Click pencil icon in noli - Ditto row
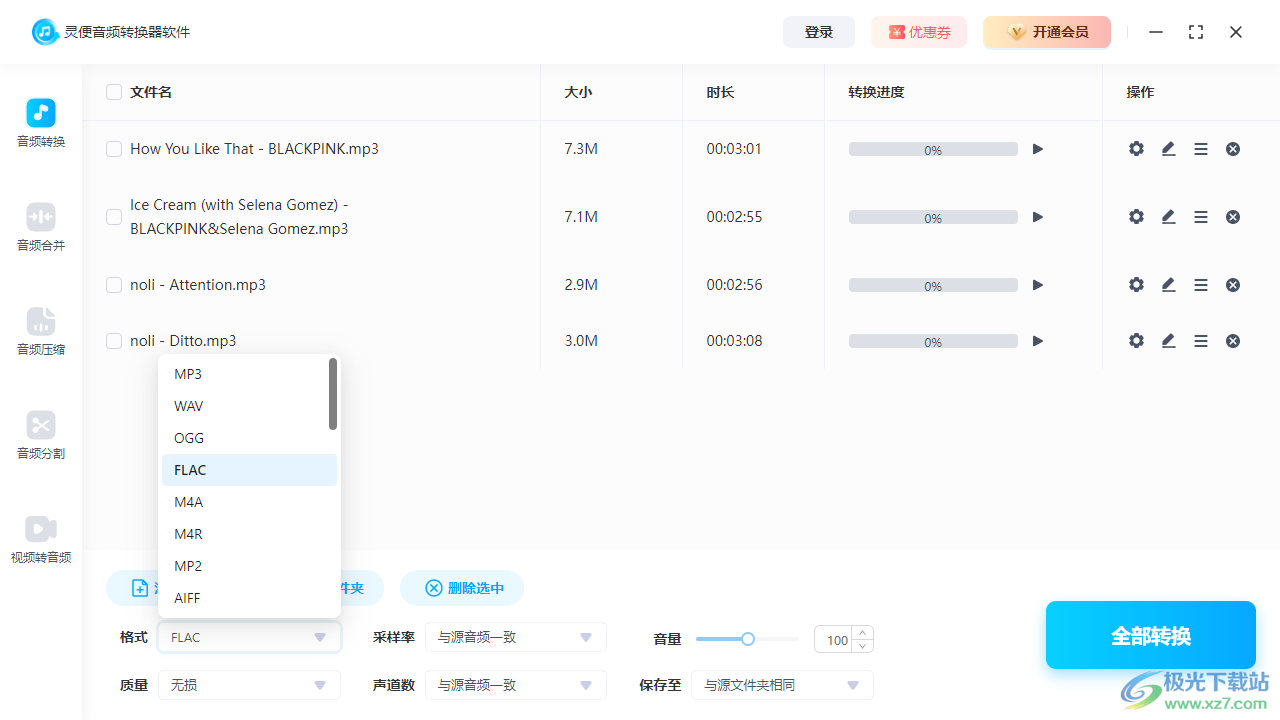1280x720 pixels. click(1168, 341)
